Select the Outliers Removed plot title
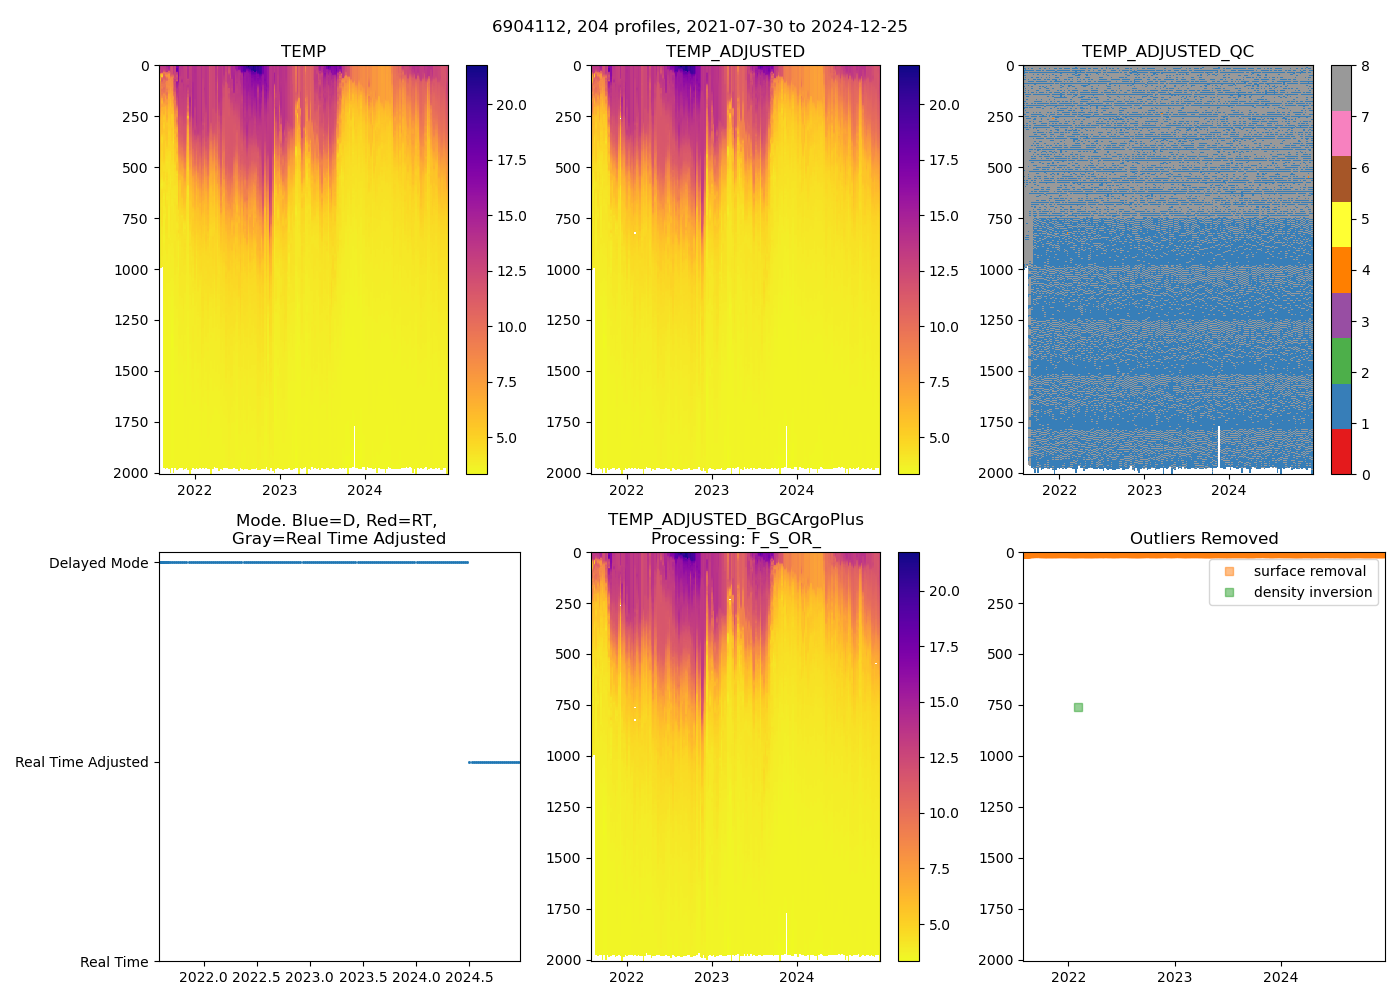This screenshot has width=1400, height=1000. coord(1203,539)
